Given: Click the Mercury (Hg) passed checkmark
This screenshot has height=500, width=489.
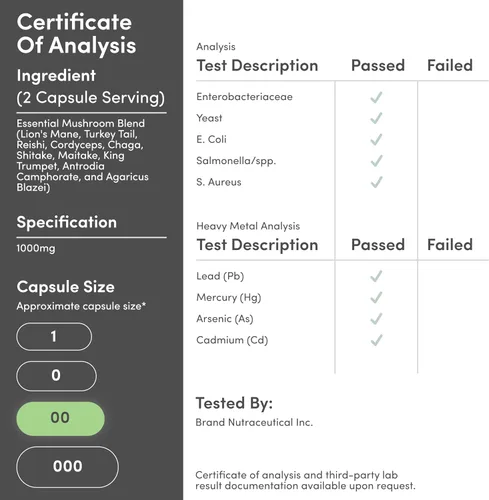Looking at the screenshot, I should pyautogui.click(x=376, y=297).
